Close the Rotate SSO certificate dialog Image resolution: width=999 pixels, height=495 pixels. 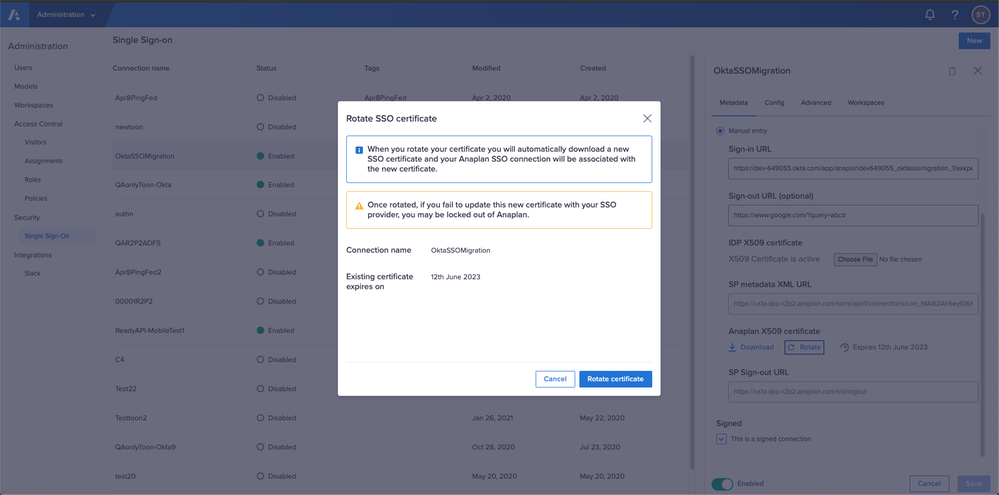tap(647, 118)
